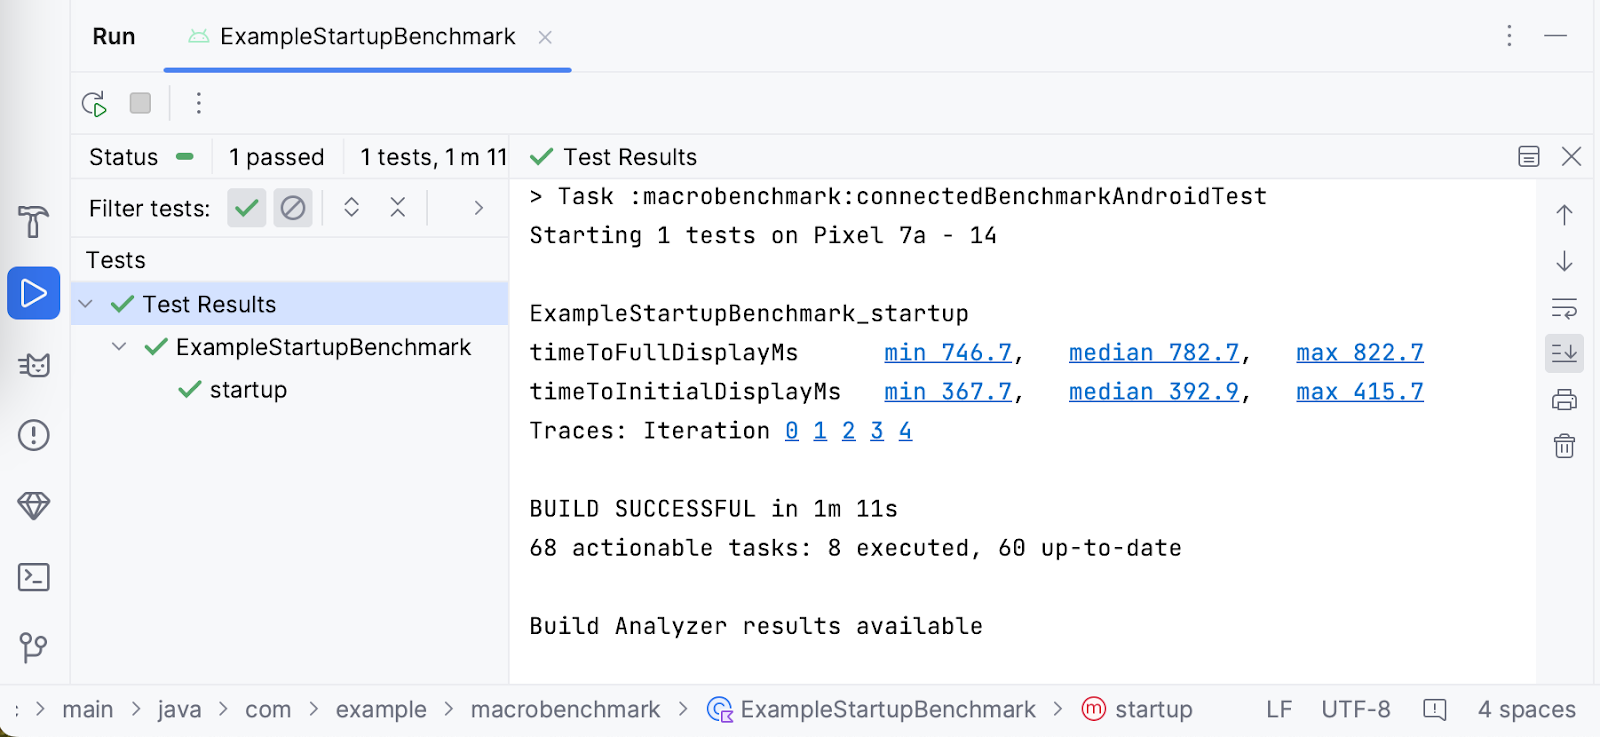Open trace for Iteration 3
This screenshot has height=737, width=1600.
tap(877, 431)
